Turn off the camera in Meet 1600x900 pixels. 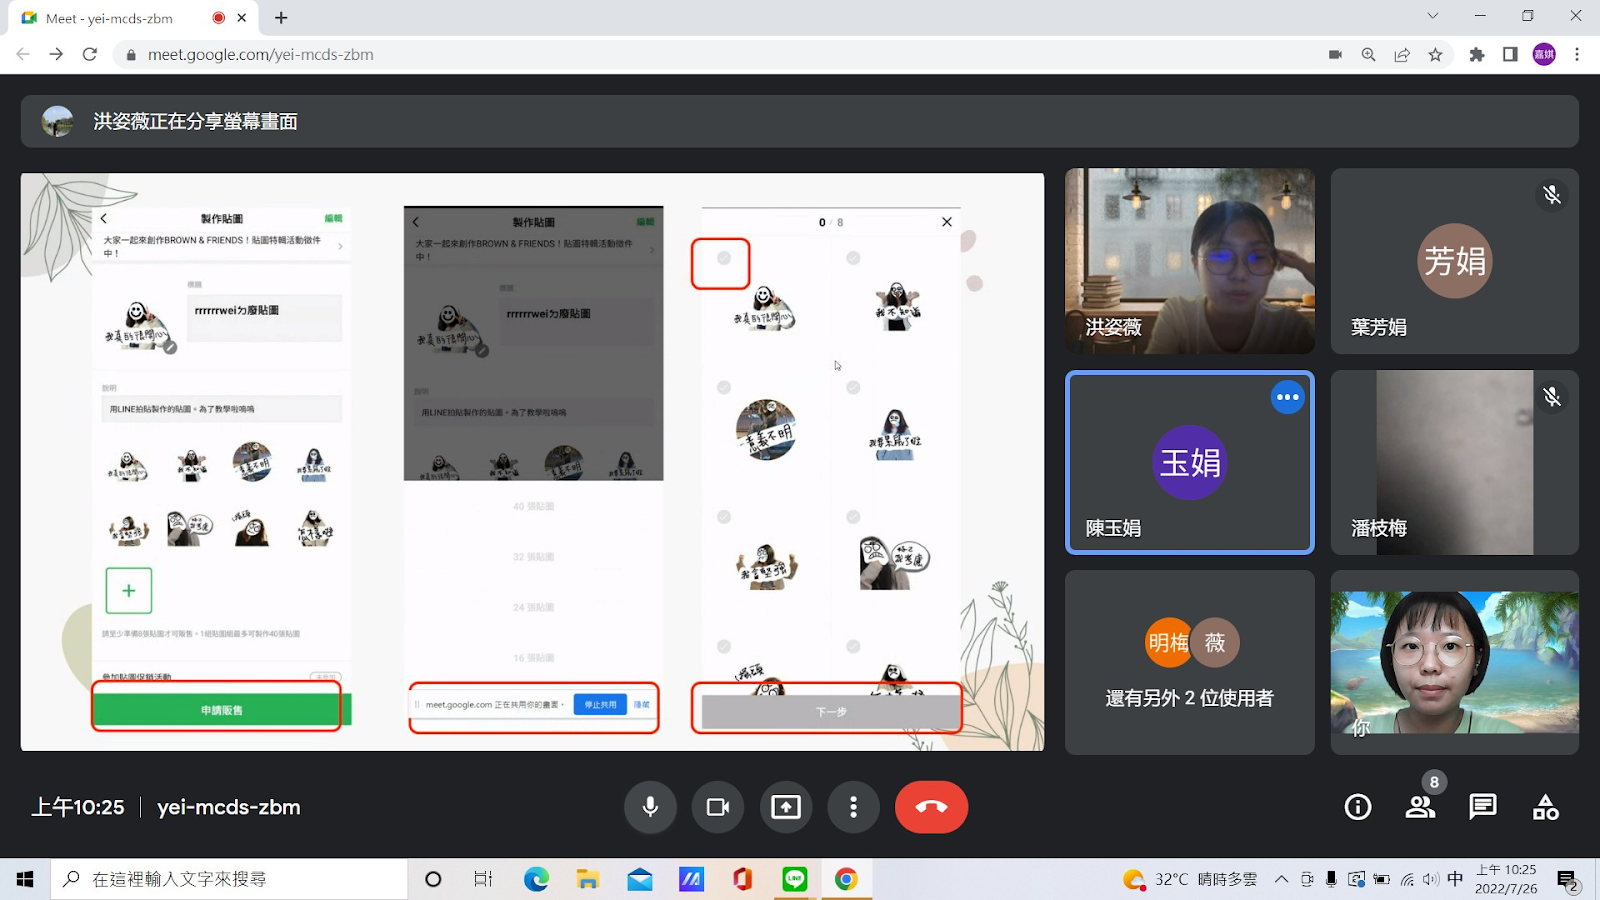pyautogui.click(x=718, y=807)
